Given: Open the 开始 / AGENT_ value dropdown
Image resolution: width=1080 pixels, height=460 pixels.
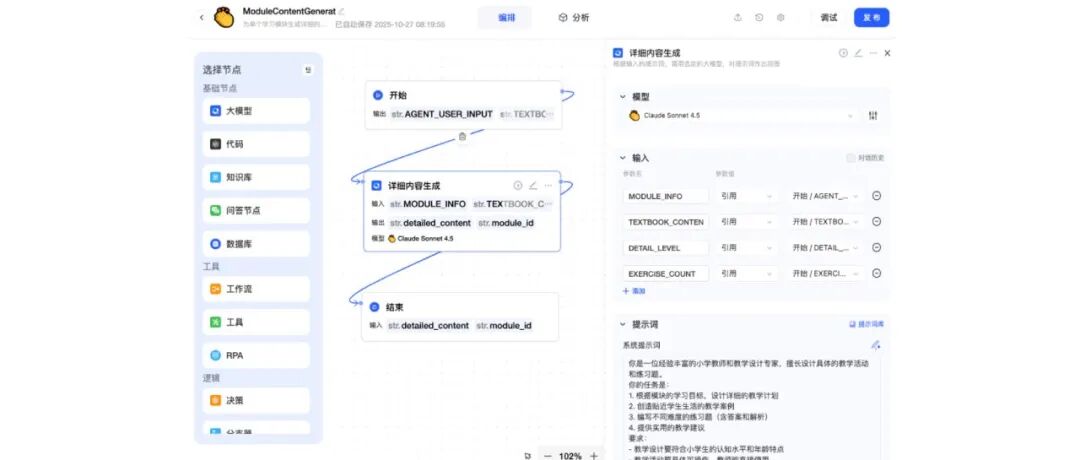Looking at the screenshot, I should tap(826, 196).
